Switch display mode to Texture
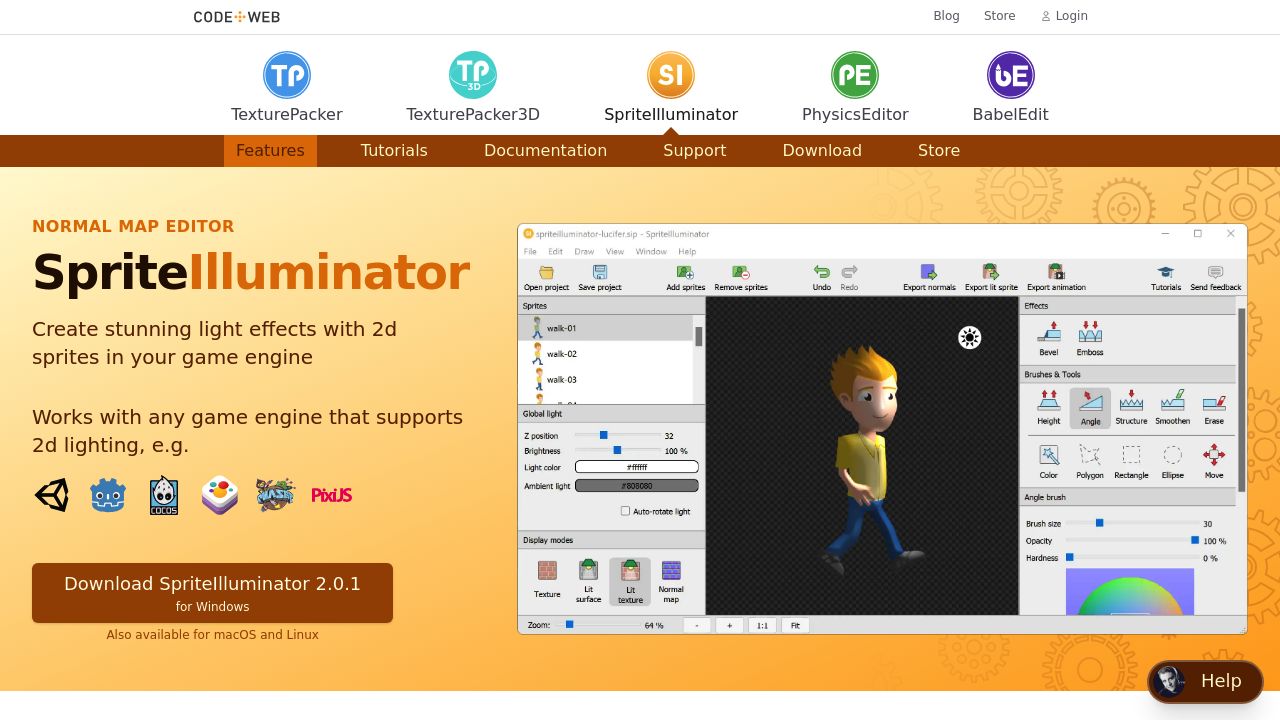 [x=547, y=571]
